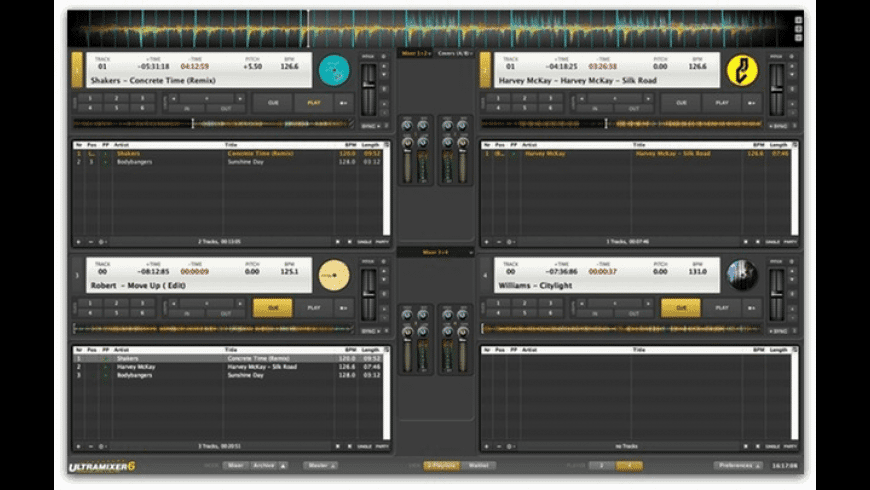Click the loop IN button on deck 1
Image resolution: width=870 pixels, height=490 pixels.
186,108
